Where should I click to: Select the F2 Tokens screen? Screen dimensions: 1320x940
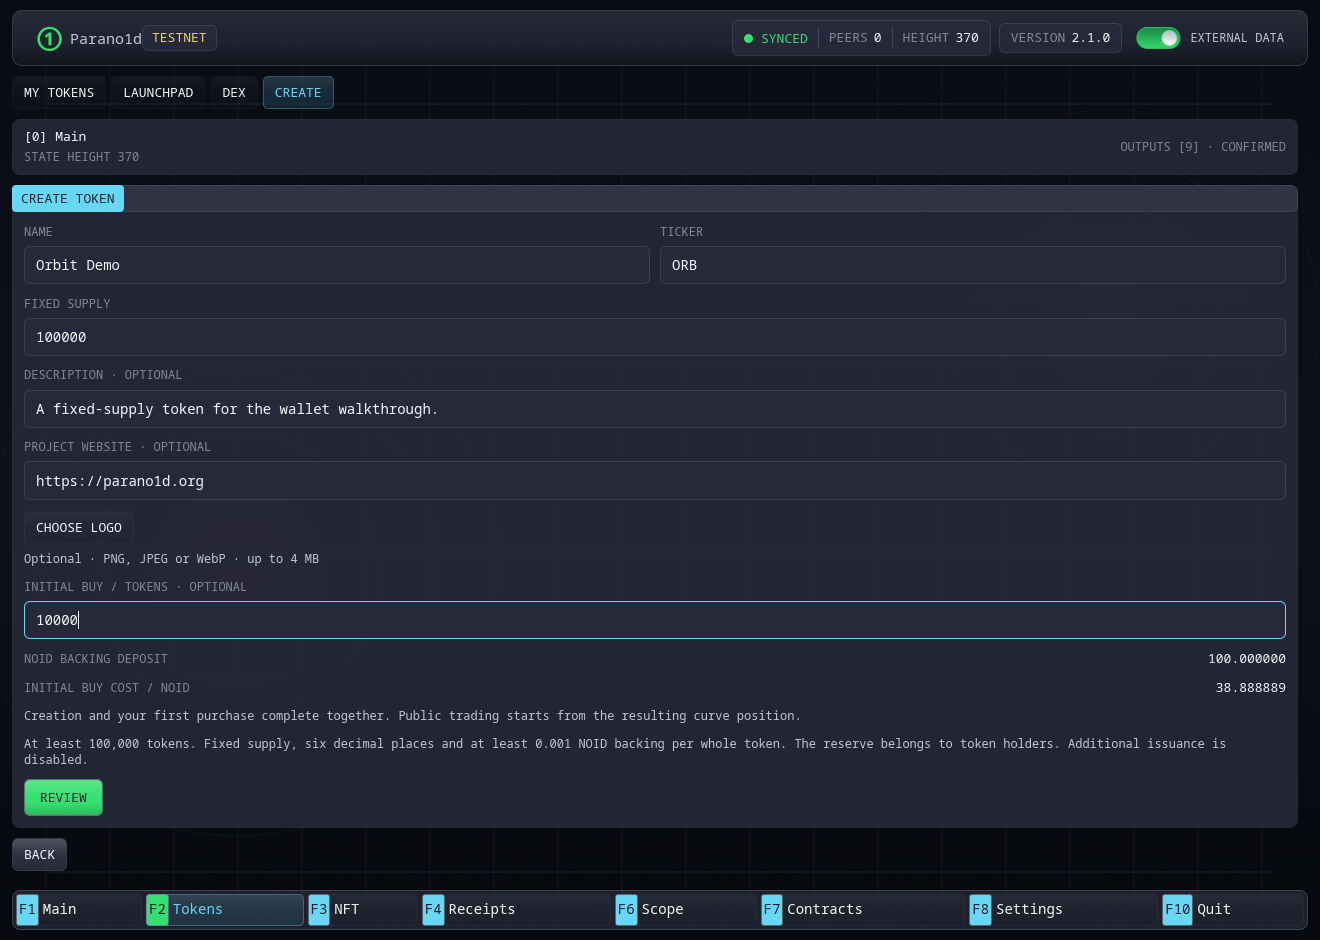coord(224,910)
